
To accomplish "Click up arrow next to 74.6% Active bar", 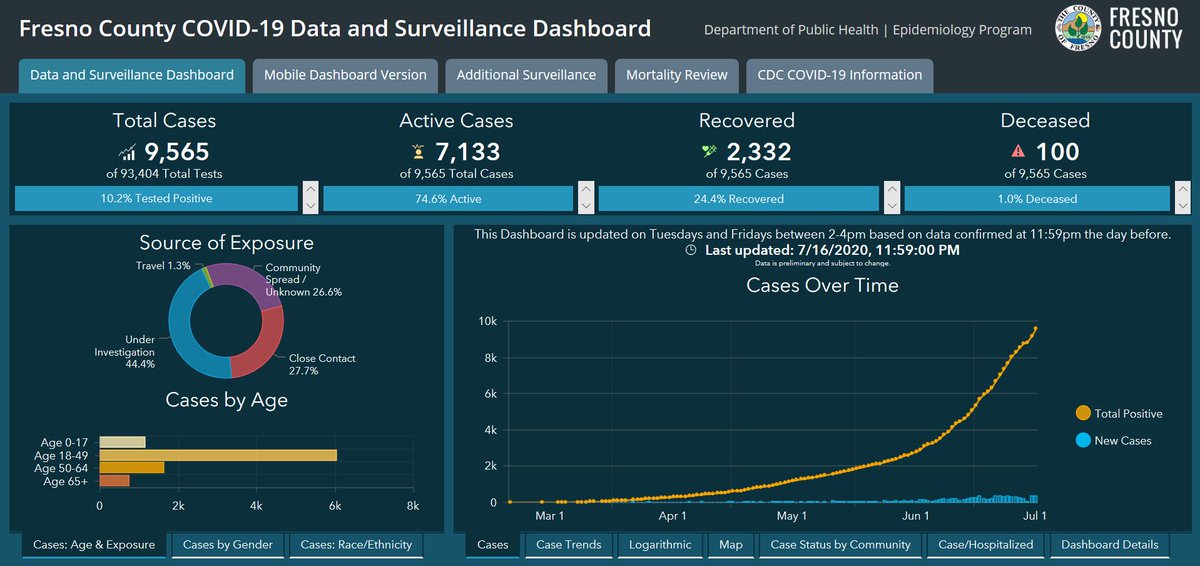I will coord(586,189).
